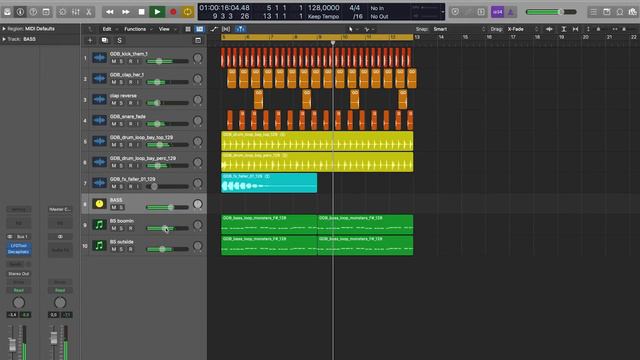Click bar 17 on the ruler

click(513, 37)
